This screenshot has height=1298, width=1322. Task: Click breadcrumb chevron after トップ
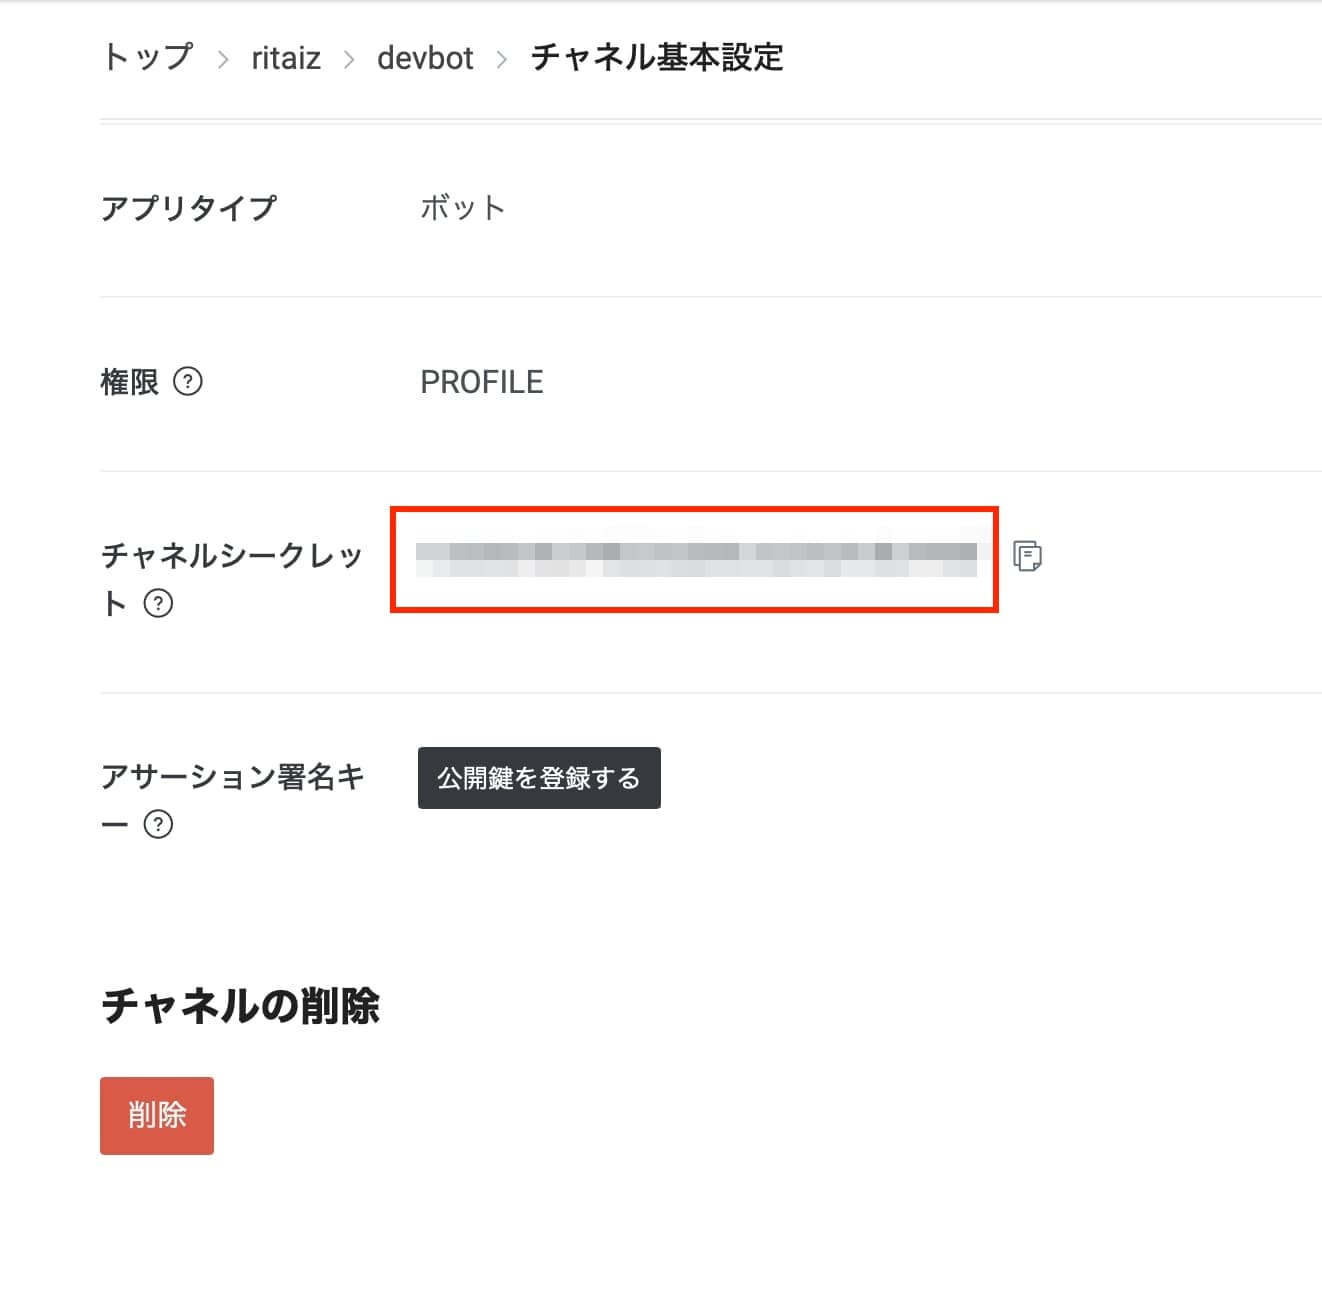[x=223, y=60]
